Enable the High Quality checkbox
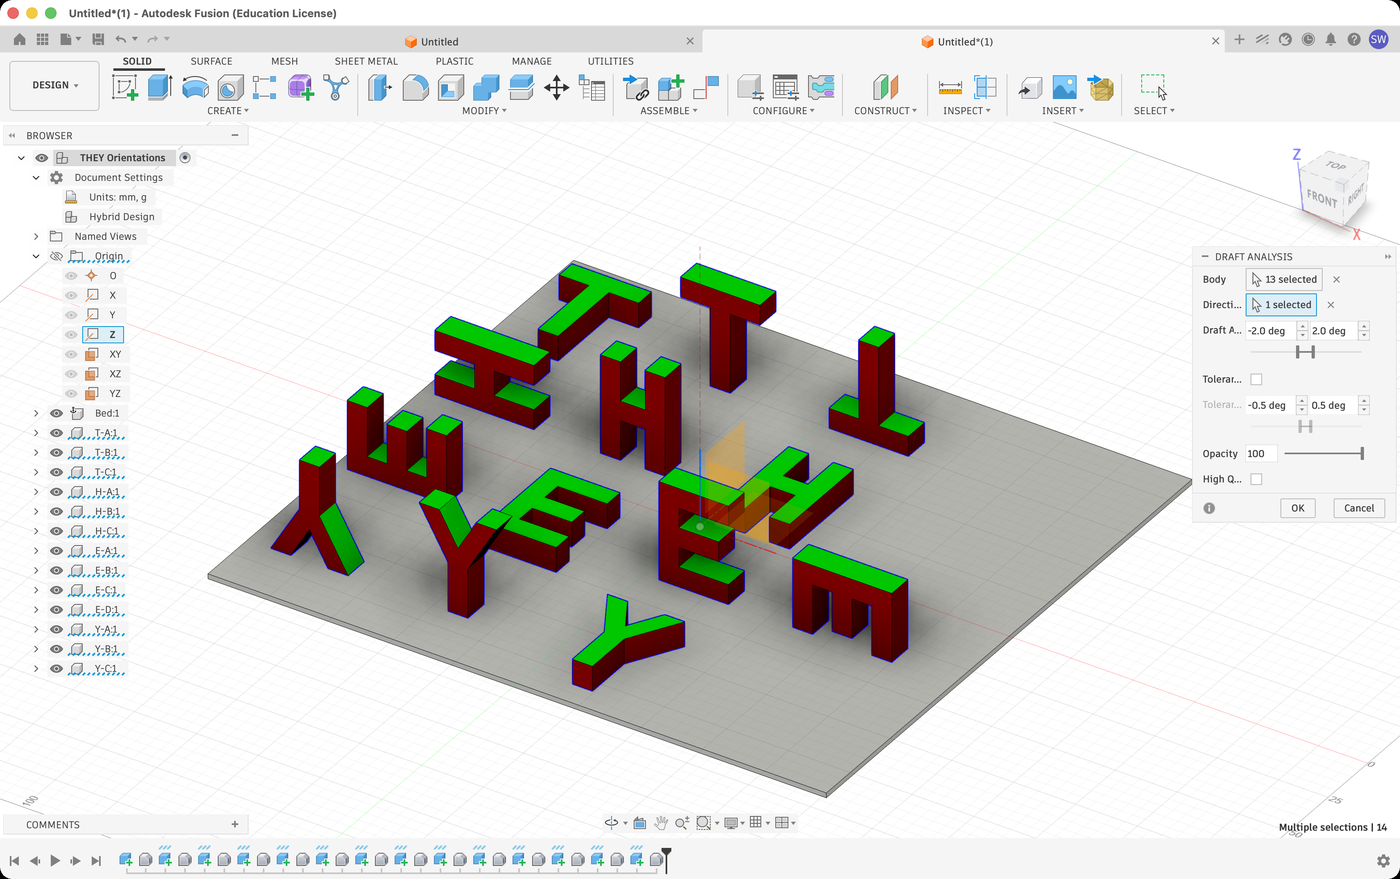The width and height of the screenshot is (1400, 879). (1256, 479)
